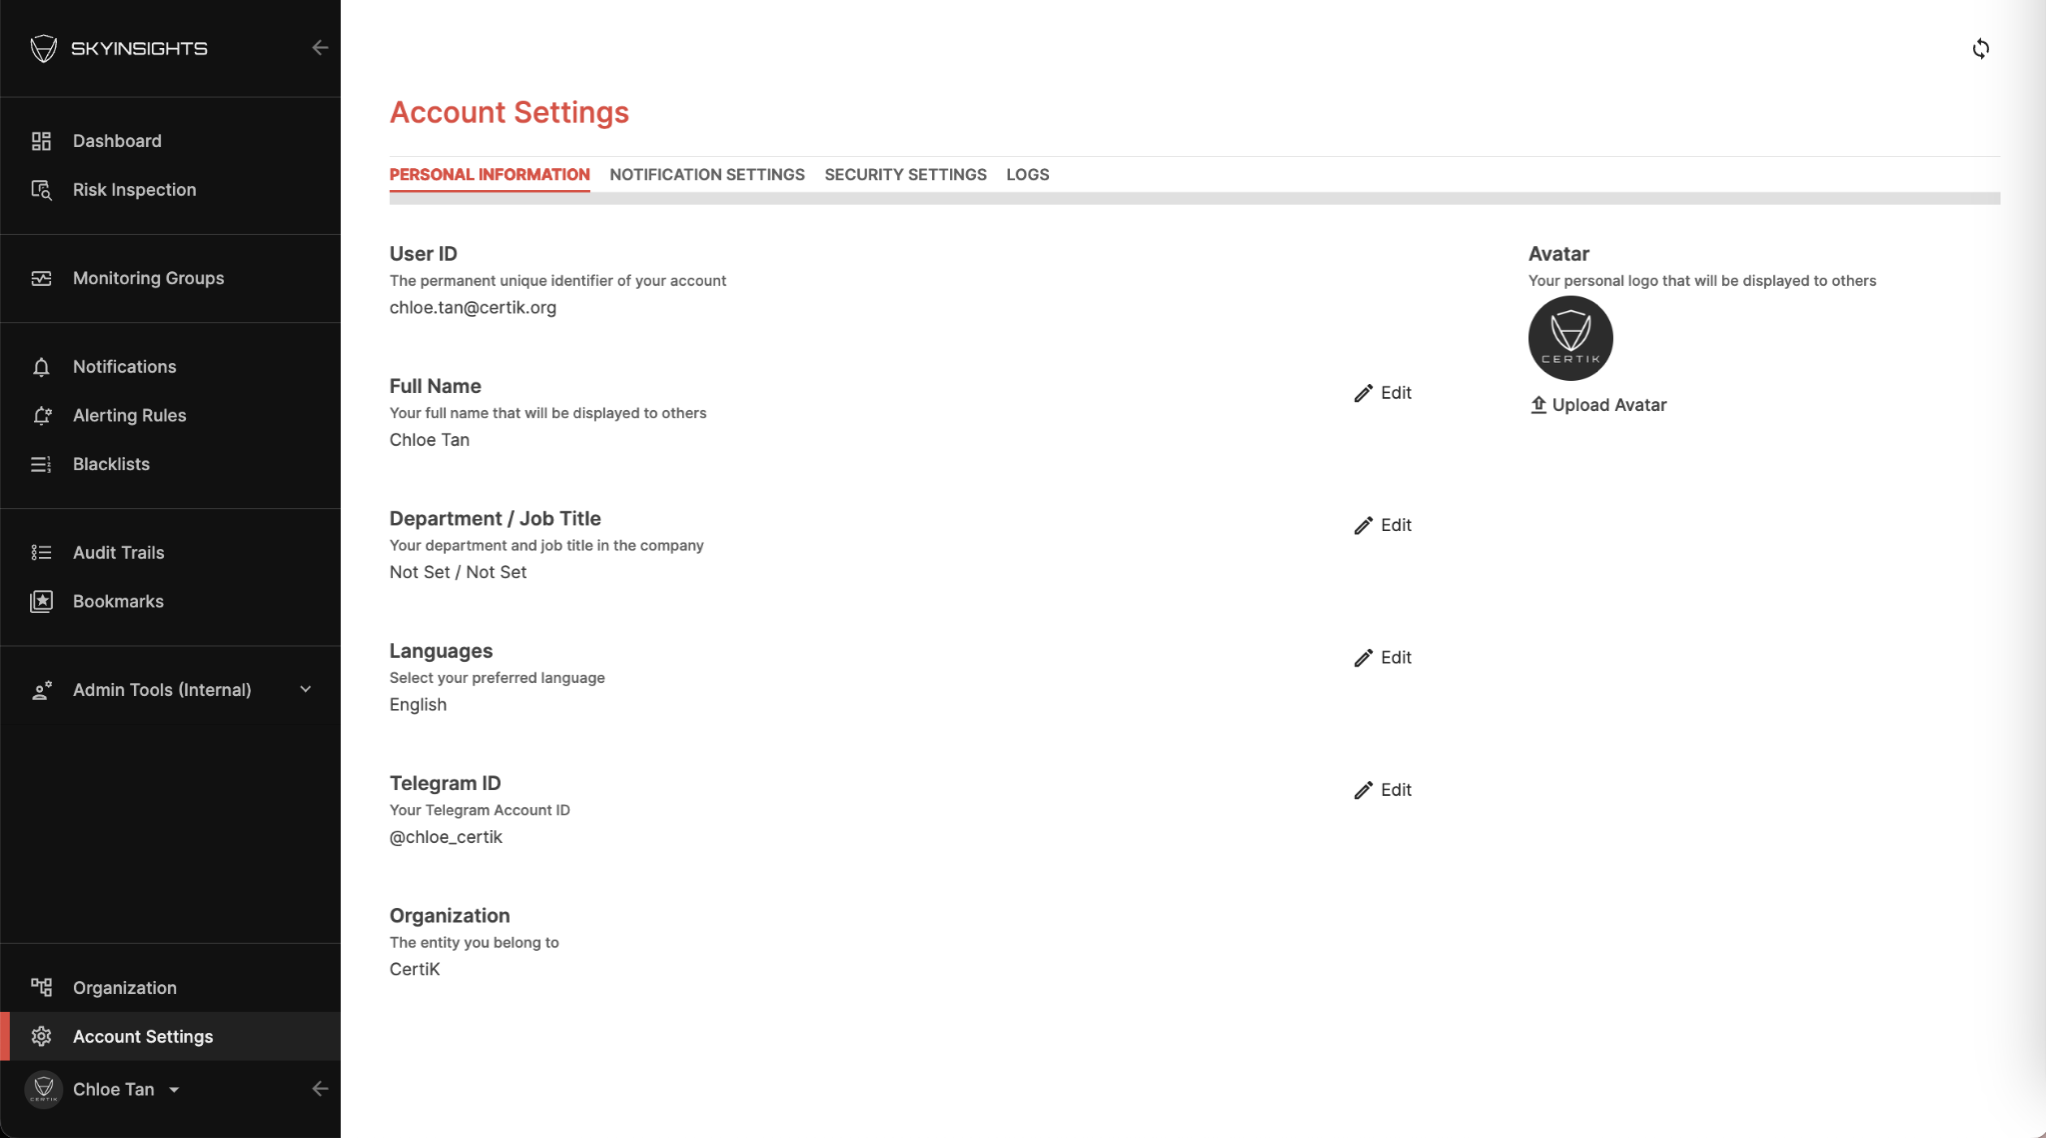This screenshot has height=1138, width=2046.
Task: Click the Audit Trails sidebar icon
Action: [41, 552]
